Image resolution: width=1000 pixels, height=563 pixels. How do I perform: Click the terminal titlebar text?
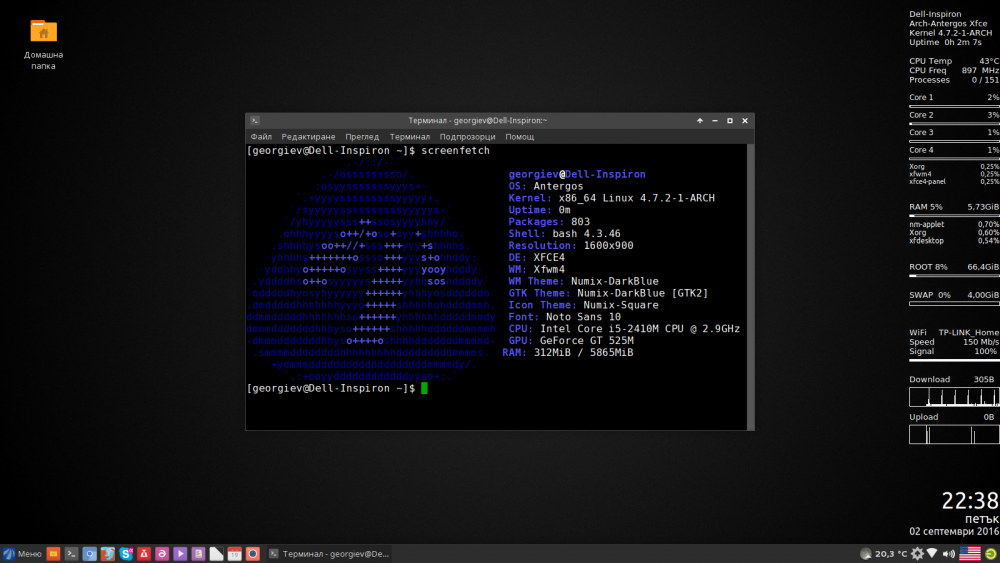pos(478,121)
